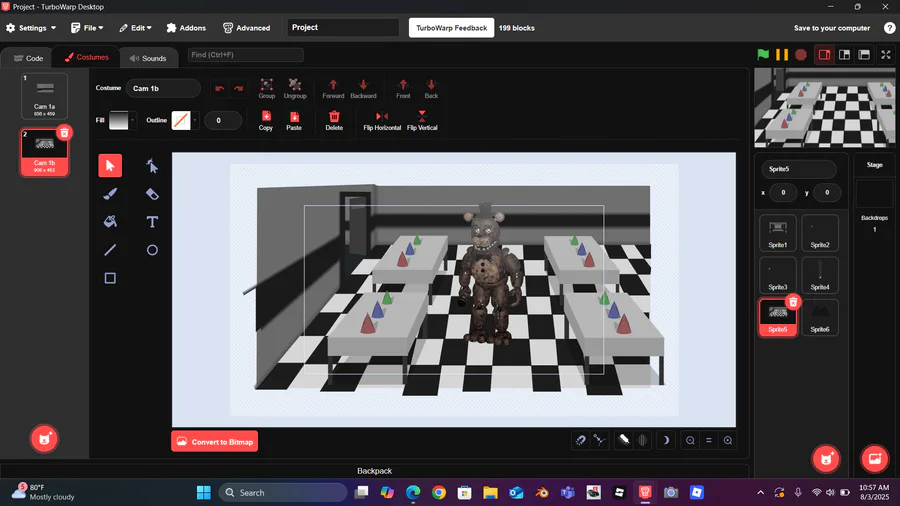The image size is (900, 506).
Task: Click Convert to Bitmap button
Action: point(215,442)
